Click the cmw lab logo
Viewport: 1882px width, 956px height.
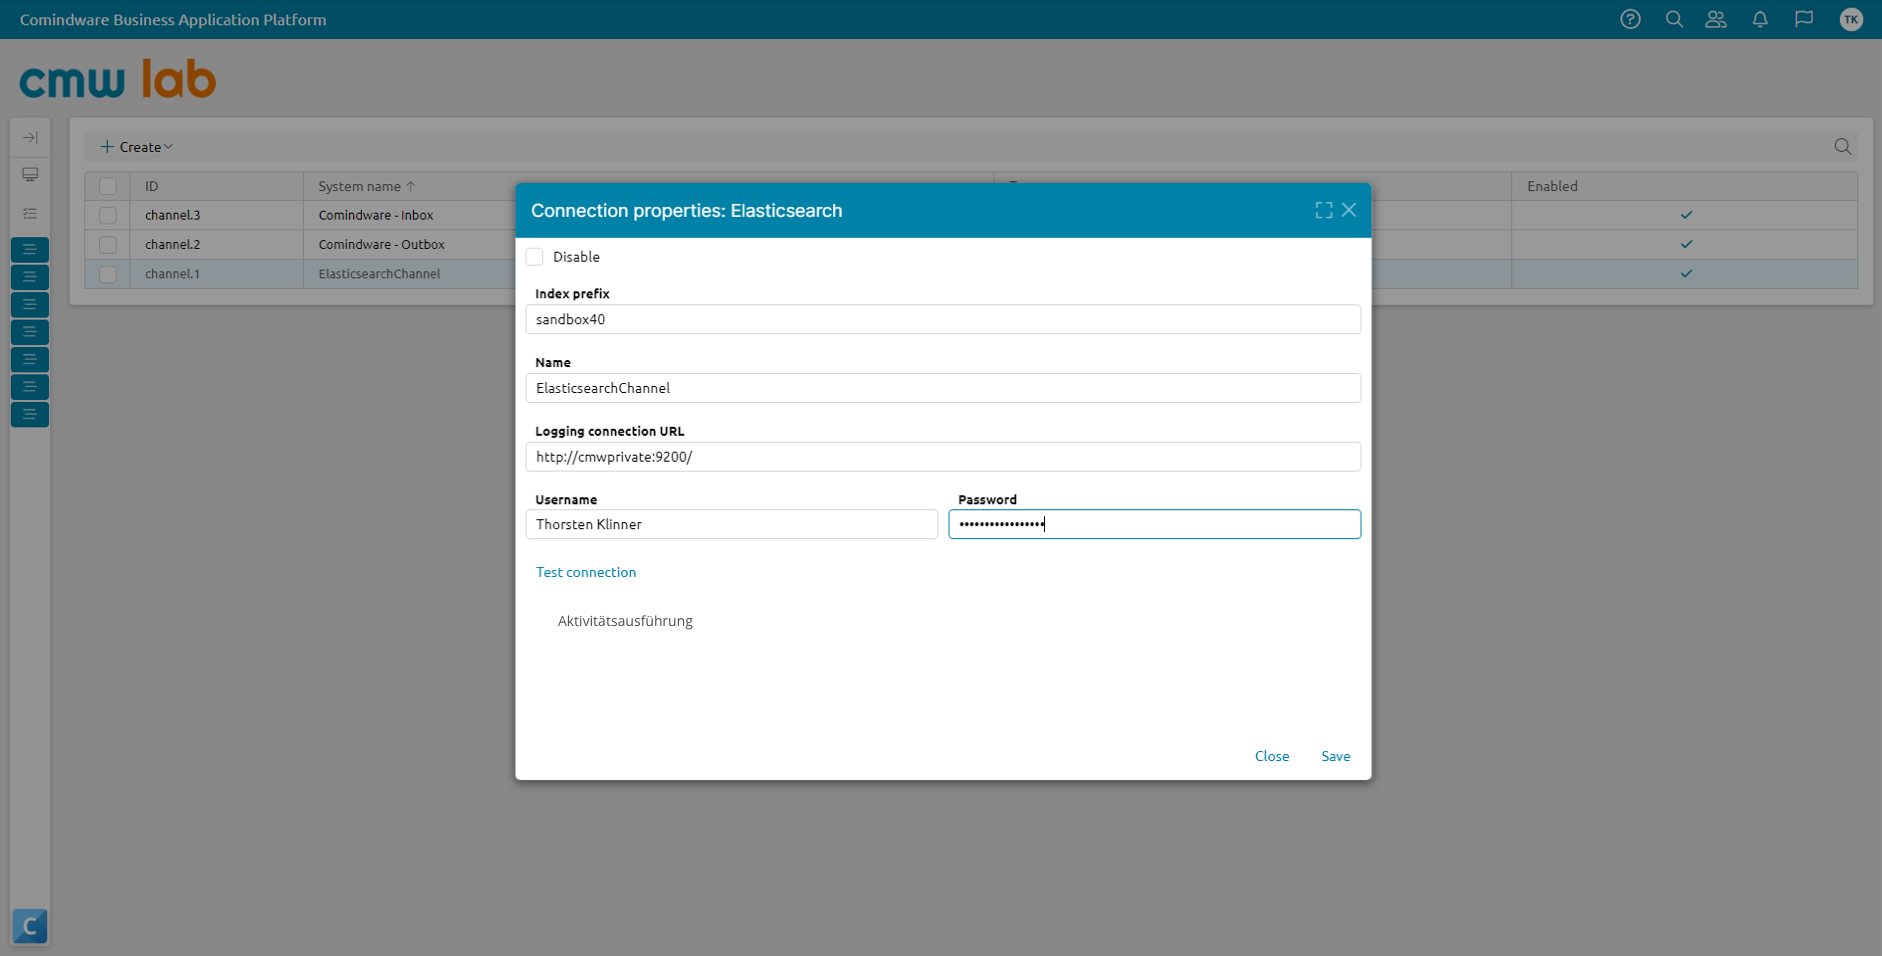[118, 79]
